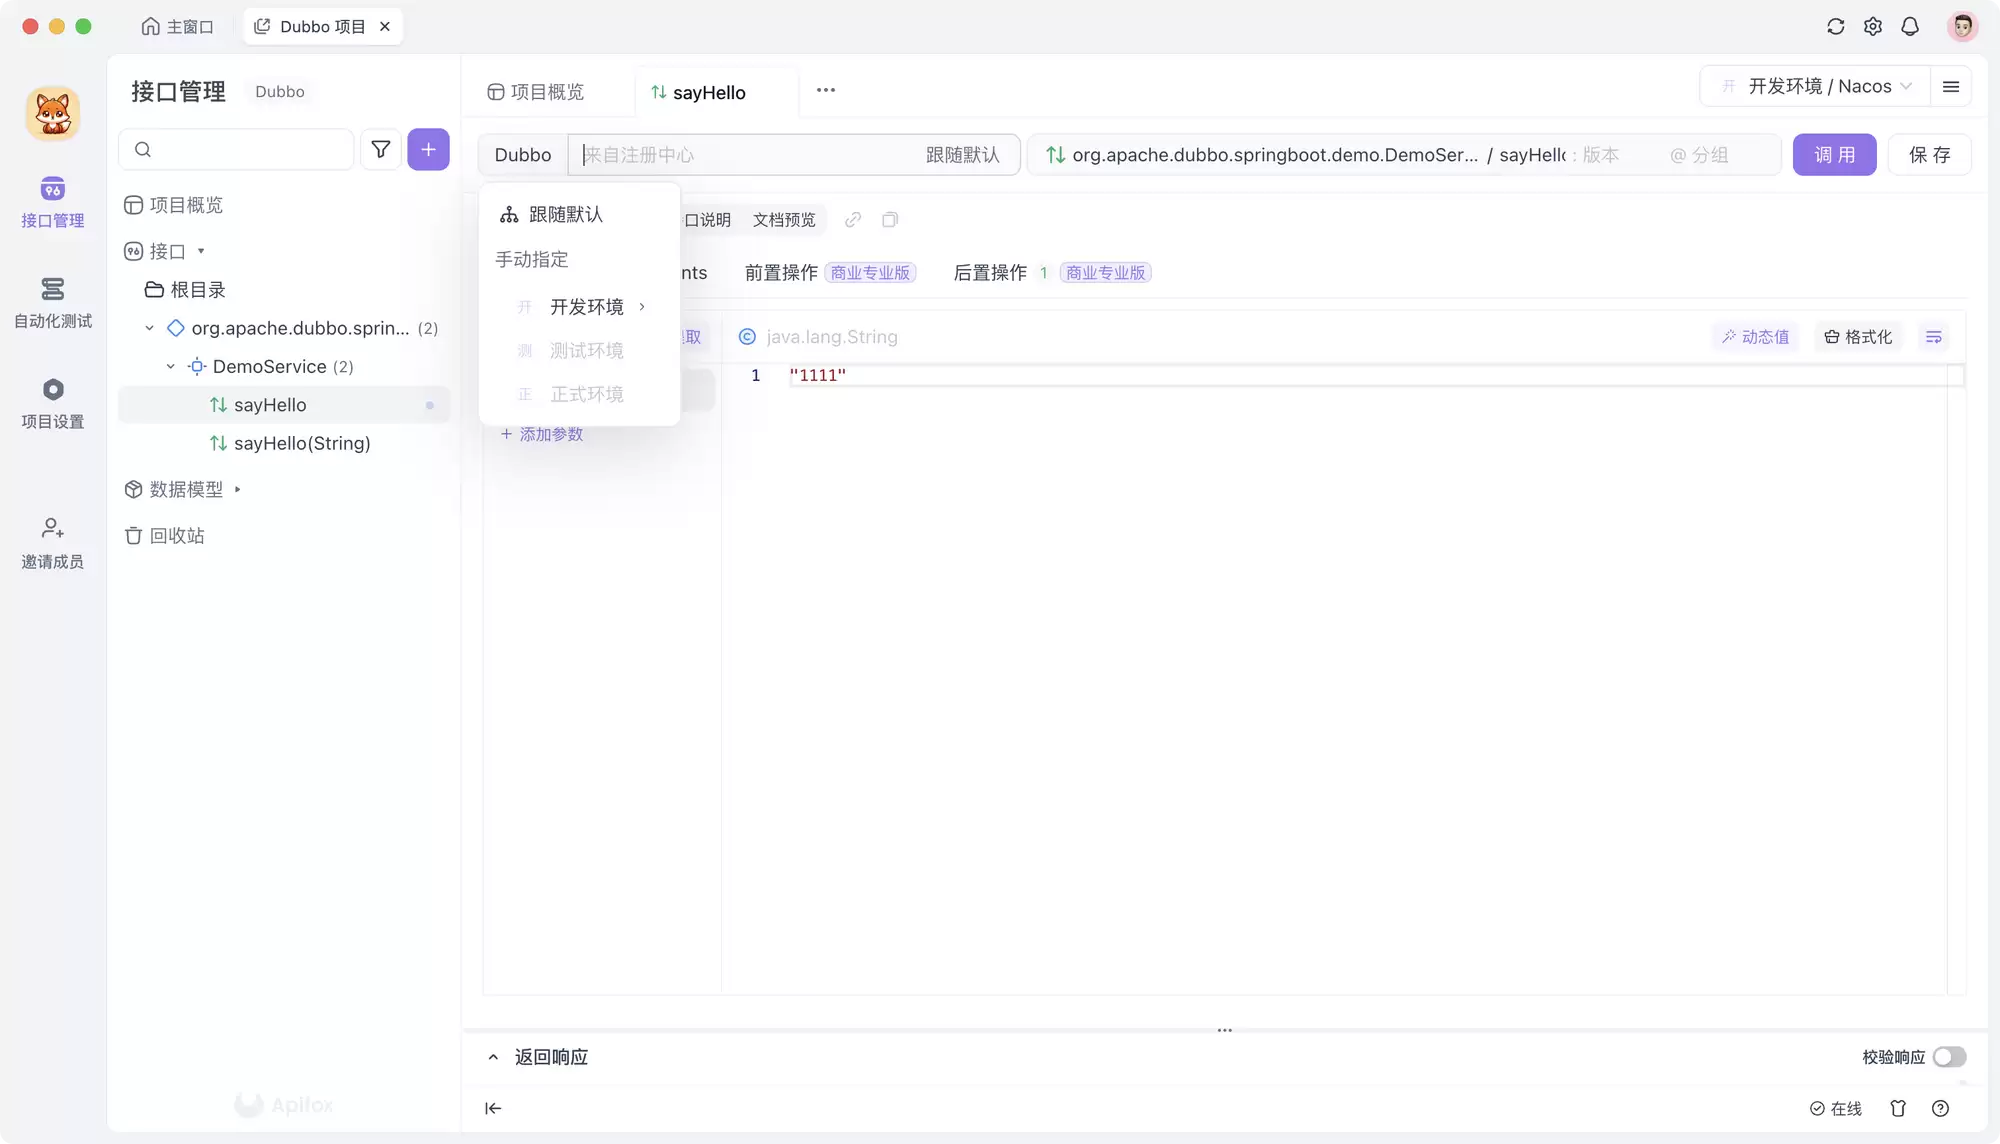
Task: Open 项目设置 sidebar section
Action: (53, 404)
